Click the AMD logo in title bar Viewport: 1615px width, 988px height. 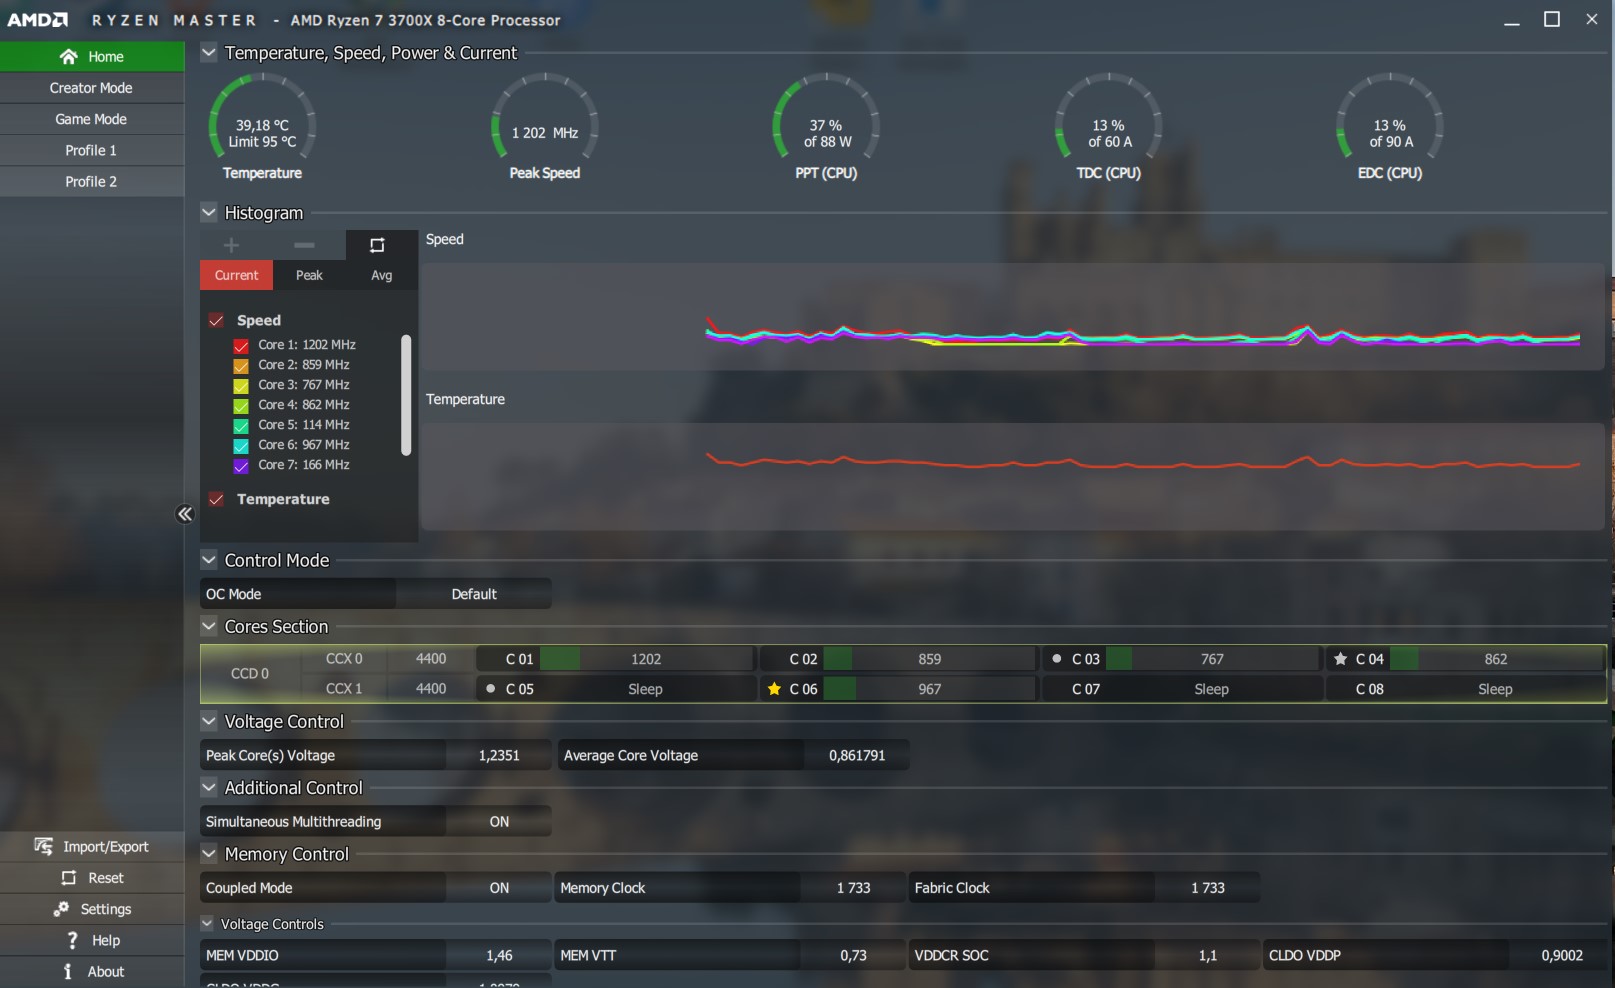coord(37,20)
